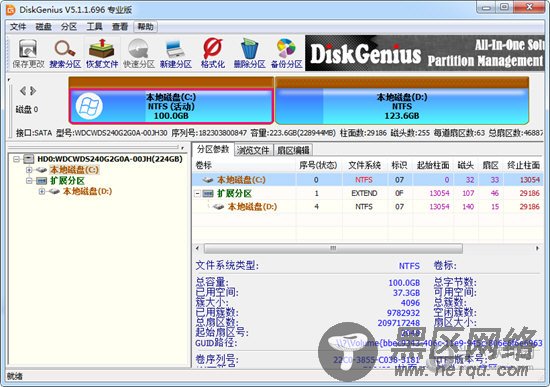Viewport: 550px width, 387px height.
Task: Create a partition with 新建分区
Action: click(176, 53)
